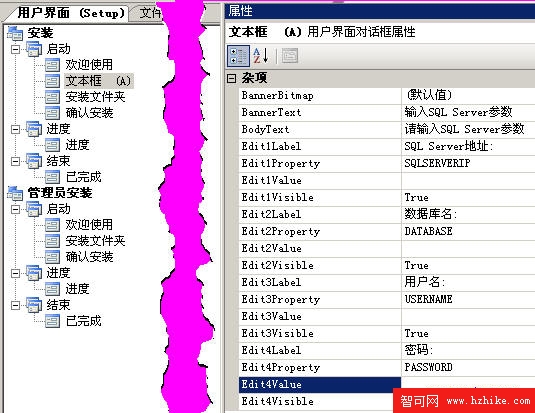Screen dimensions: 535x413
Task: Collapse the 结束 node under 安装
Action: (15, 161)
